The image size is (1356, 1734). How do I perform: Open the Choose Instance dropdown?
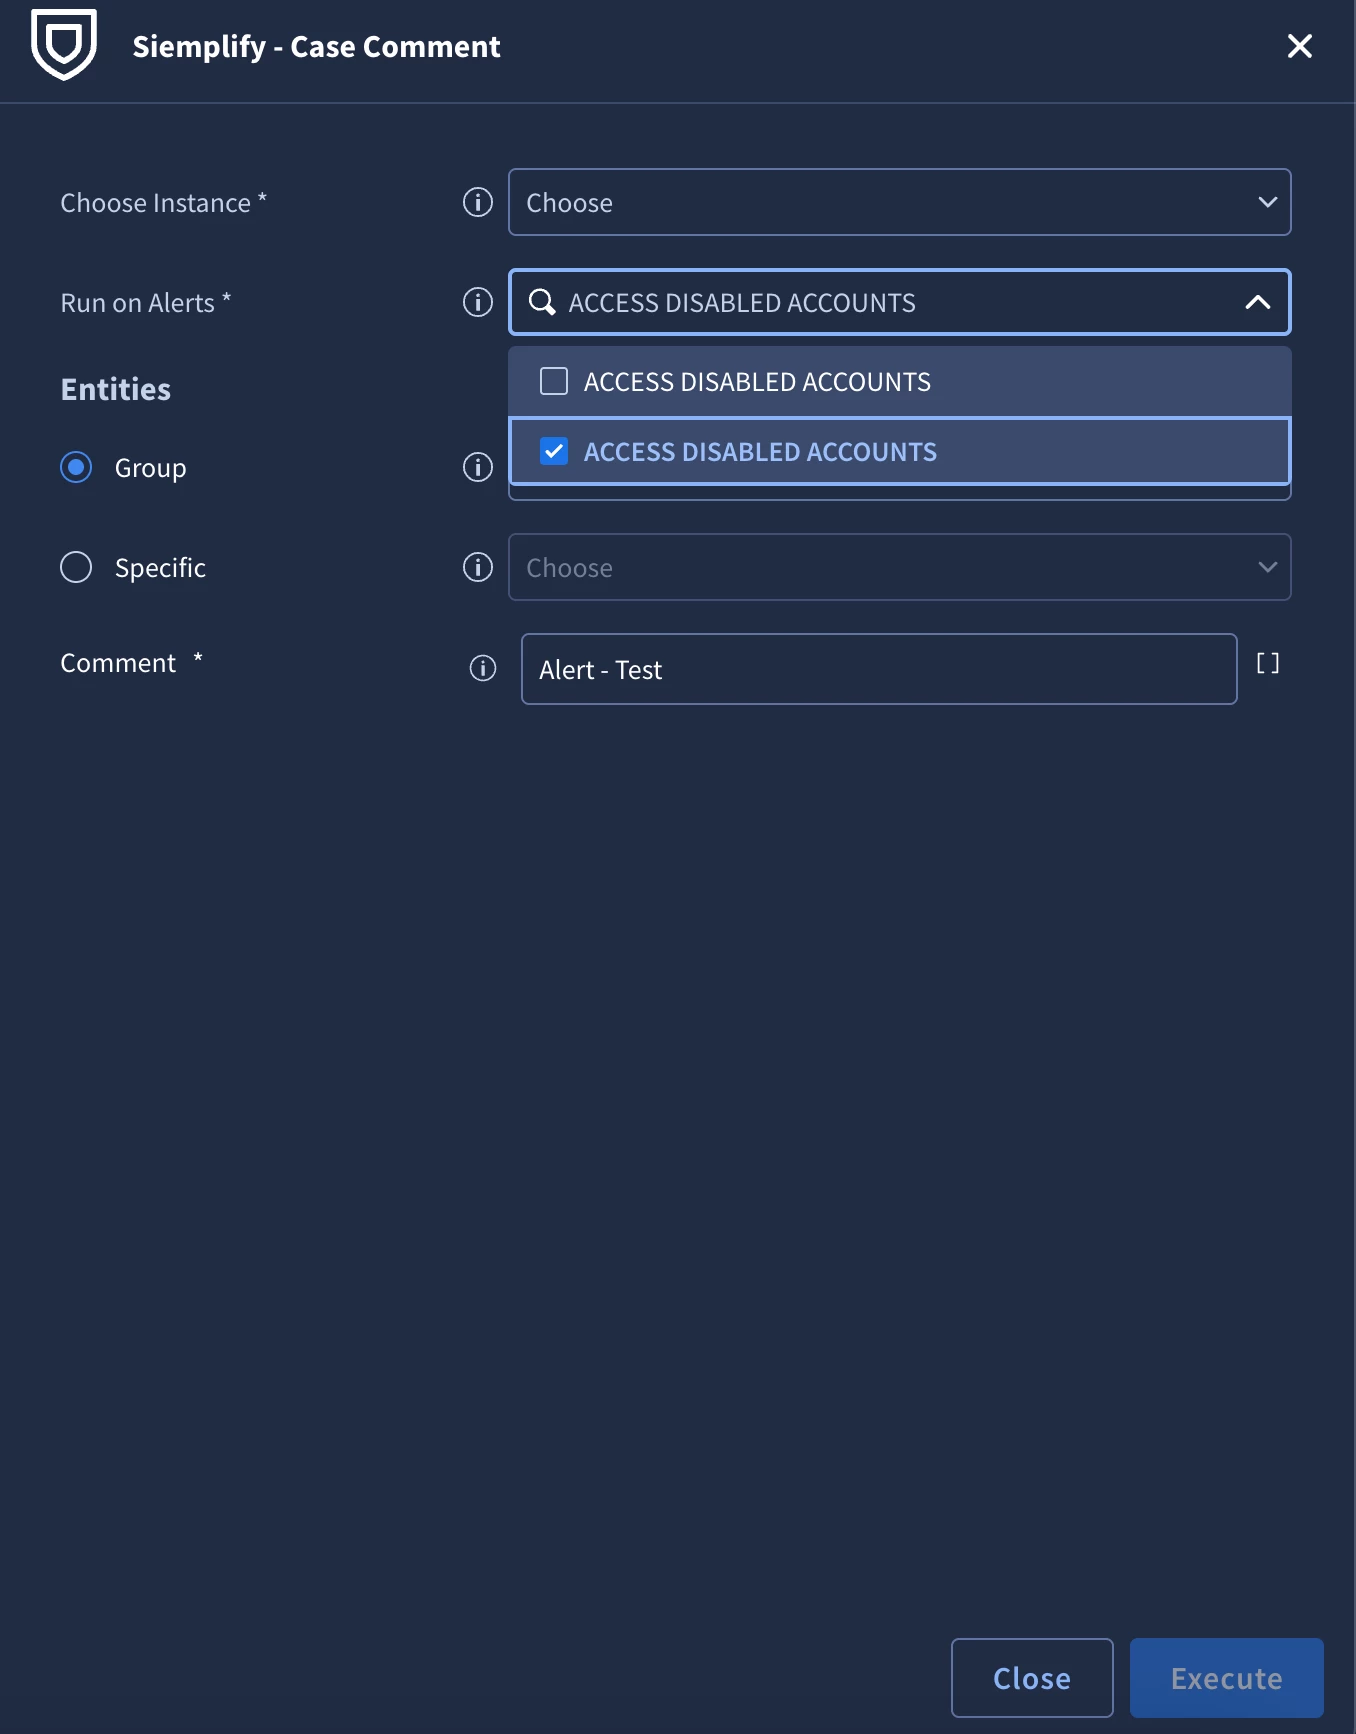point(900,202)
